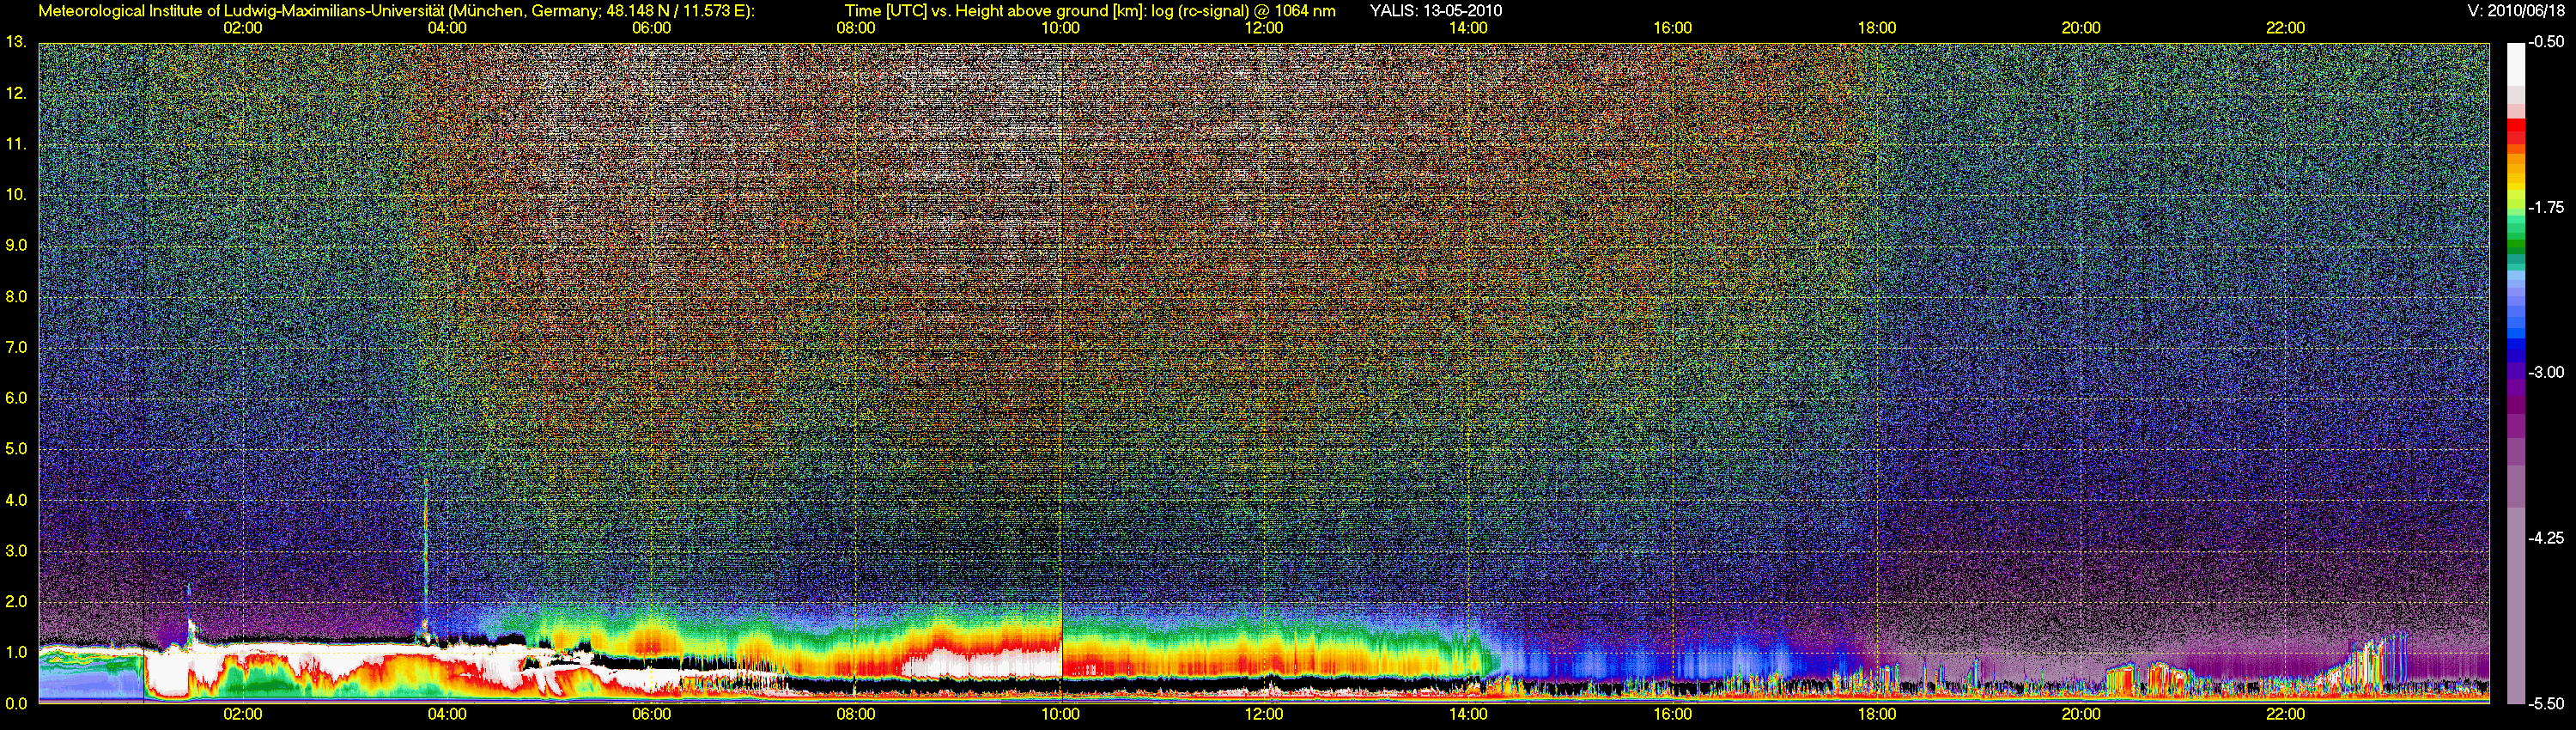Click the 20:00 label on the top time axis

[x=2081, y=28]
